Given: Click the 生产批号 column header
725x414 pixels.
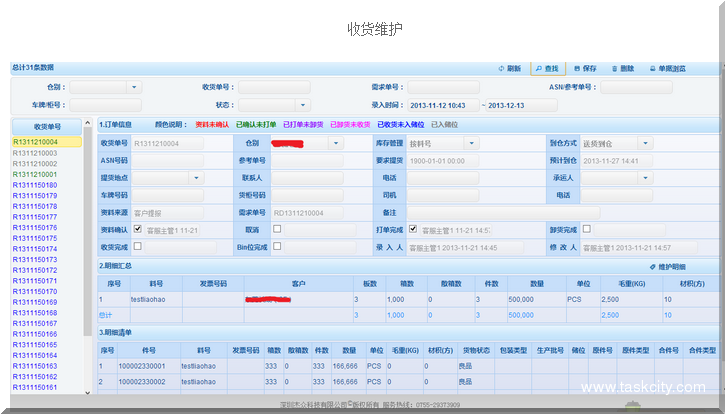Looking at the screenshot, I should (550, 350).
